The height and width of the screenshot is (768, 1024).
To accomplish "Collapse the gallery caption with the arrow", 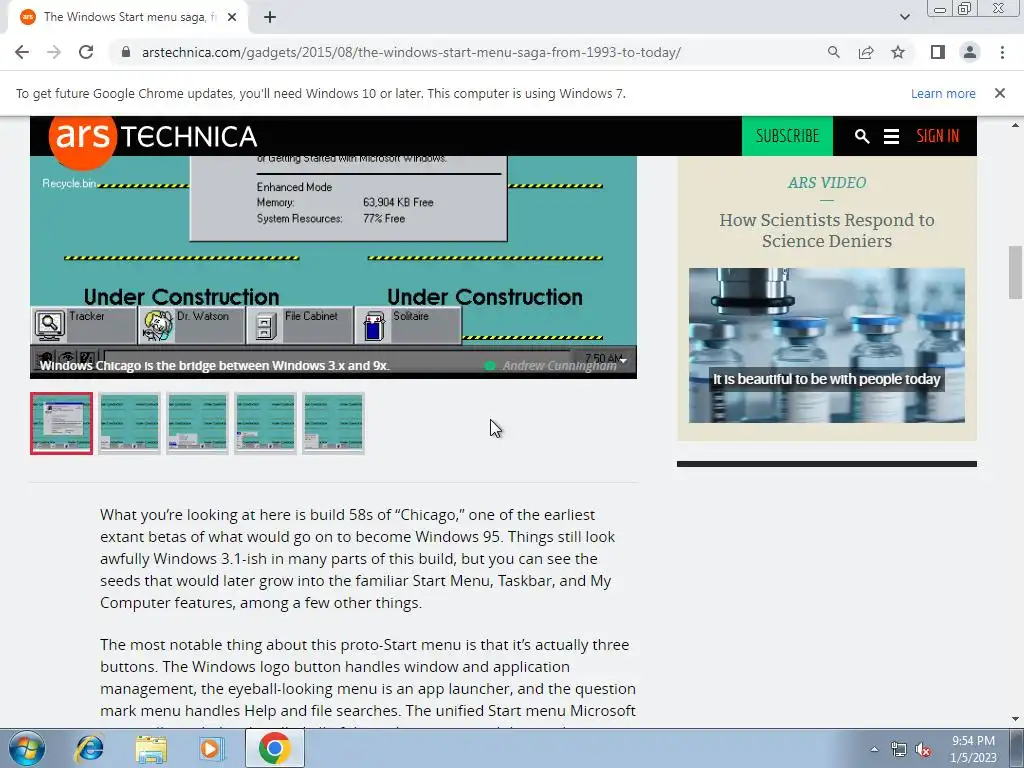I will 623,360.
